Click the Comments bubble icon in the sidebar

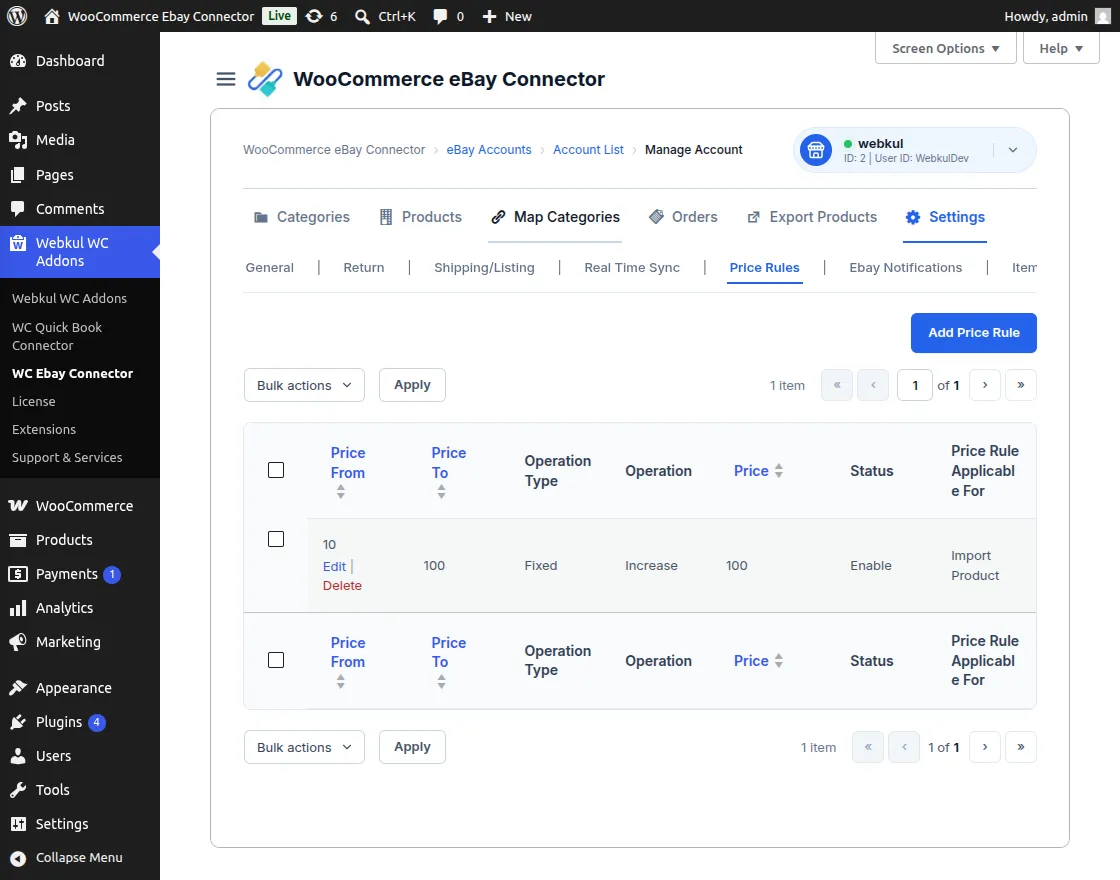click(x=18, y=209)
